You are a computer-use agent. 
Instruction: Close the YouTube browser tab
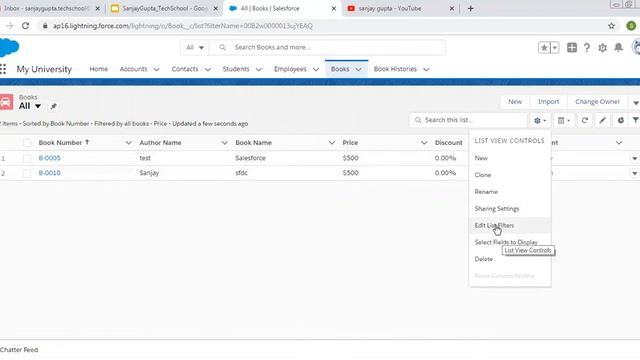pos(452,8)
